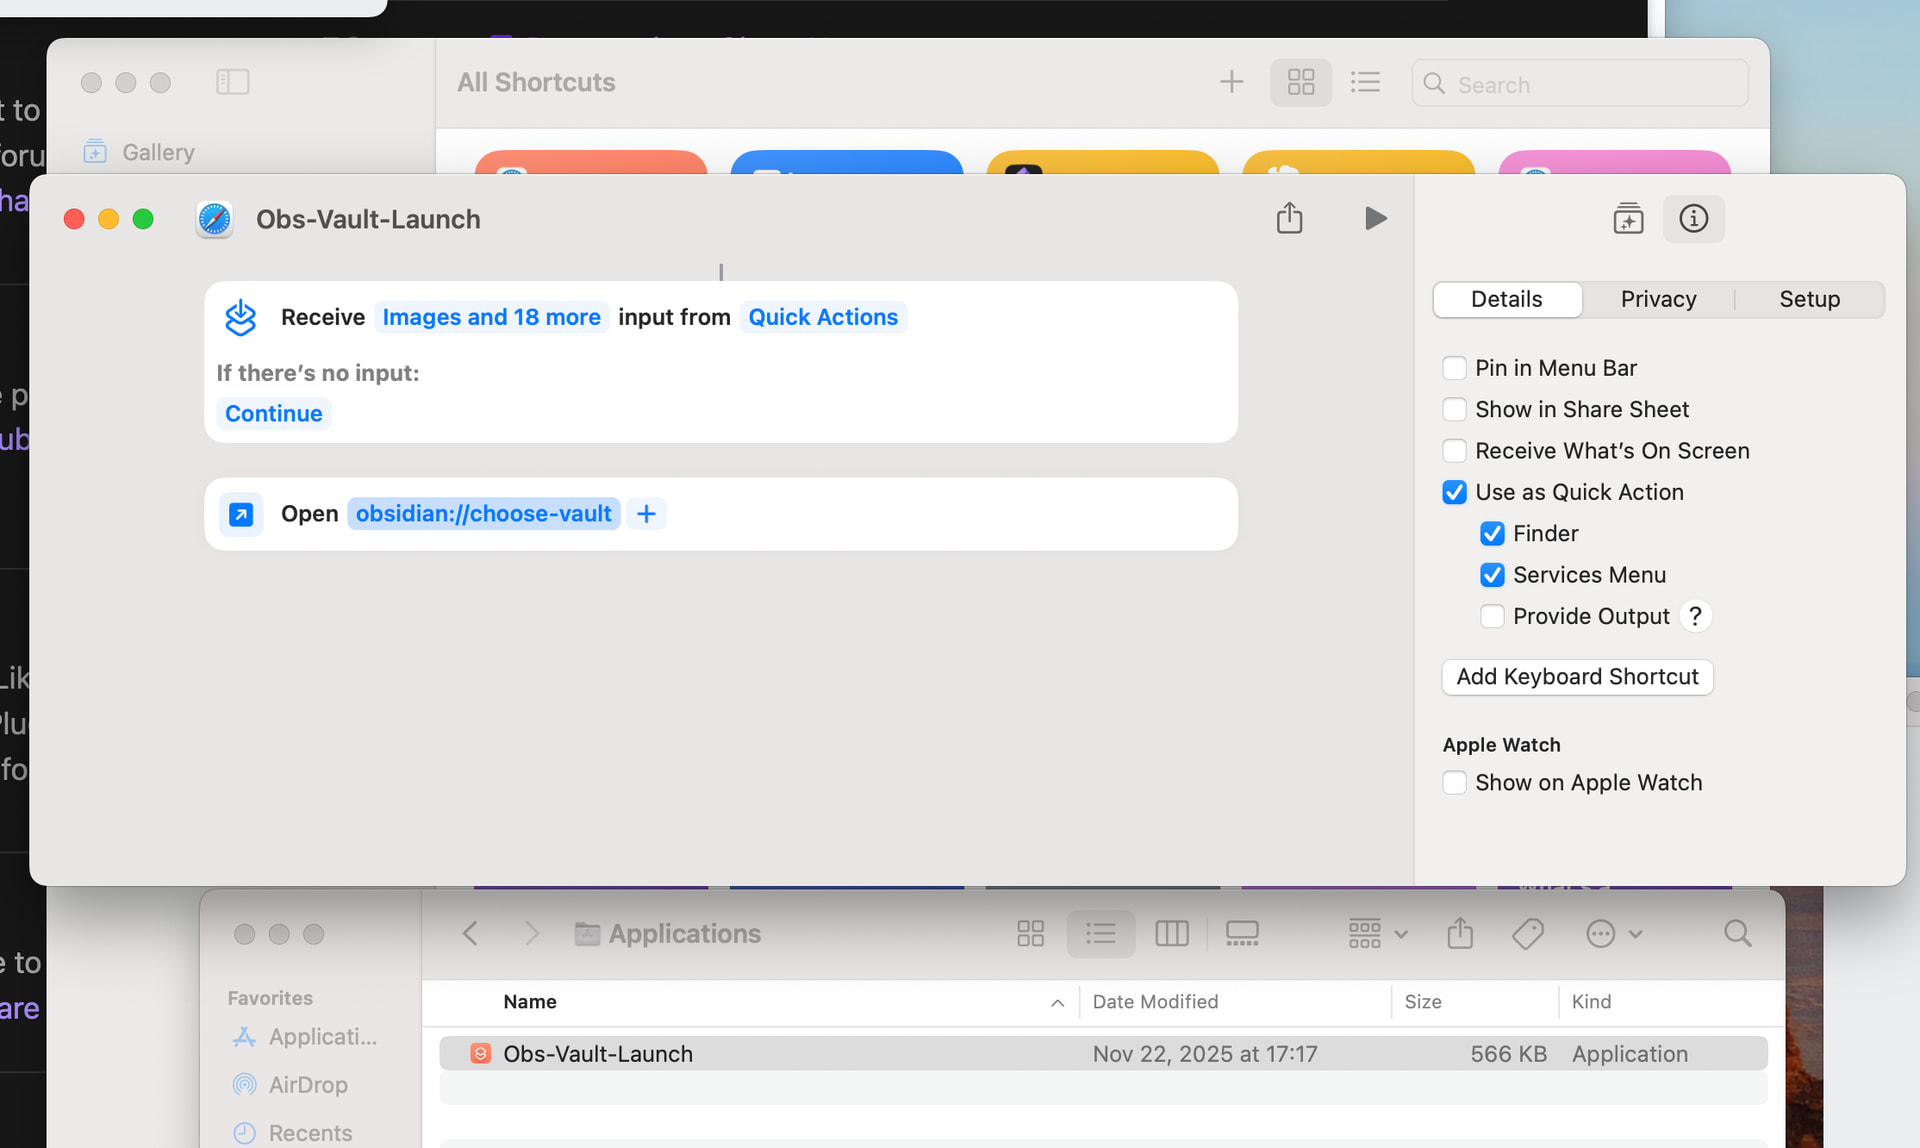This screenshot has height=1148, width=1920.
Task: Uncheck Use as Quick Action
Action: click(1454, 492)
